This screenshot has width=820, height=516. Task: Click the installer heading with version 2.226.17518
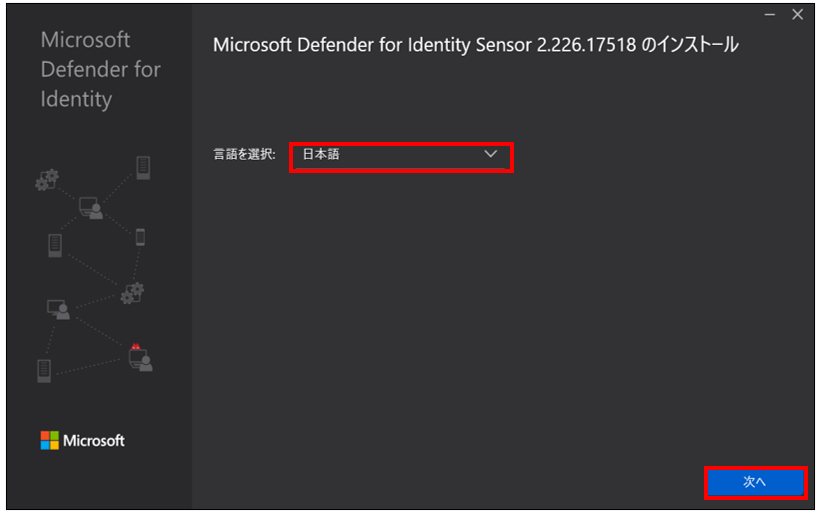click(x=476, y=45)
